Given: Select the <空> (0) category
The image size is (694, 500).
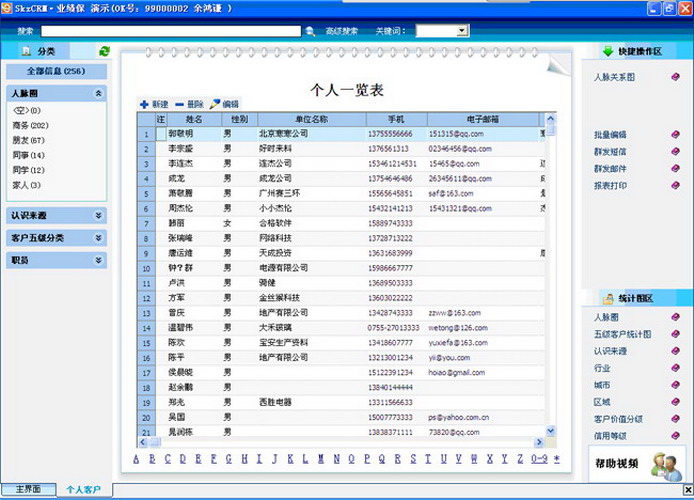Looking at the screenshot, I should (x=27, y=111).
